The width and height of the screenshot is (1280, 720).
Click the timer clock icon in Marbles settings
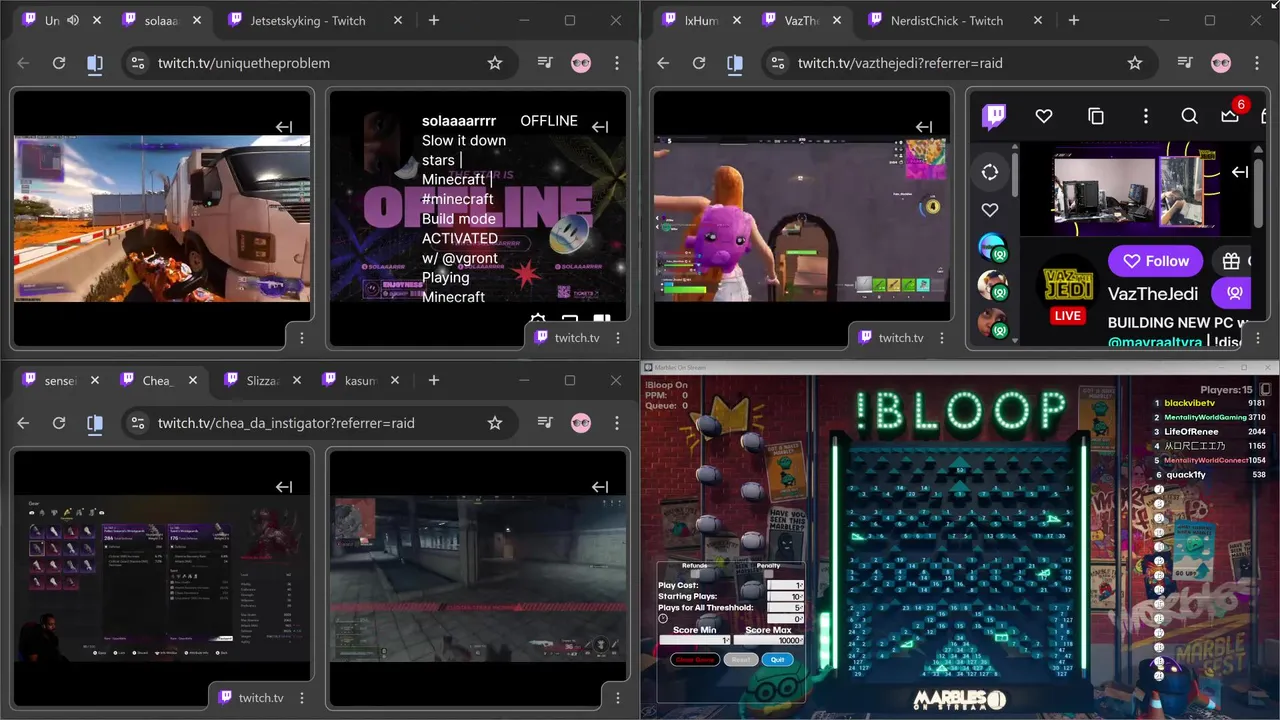tap(663, 619)
